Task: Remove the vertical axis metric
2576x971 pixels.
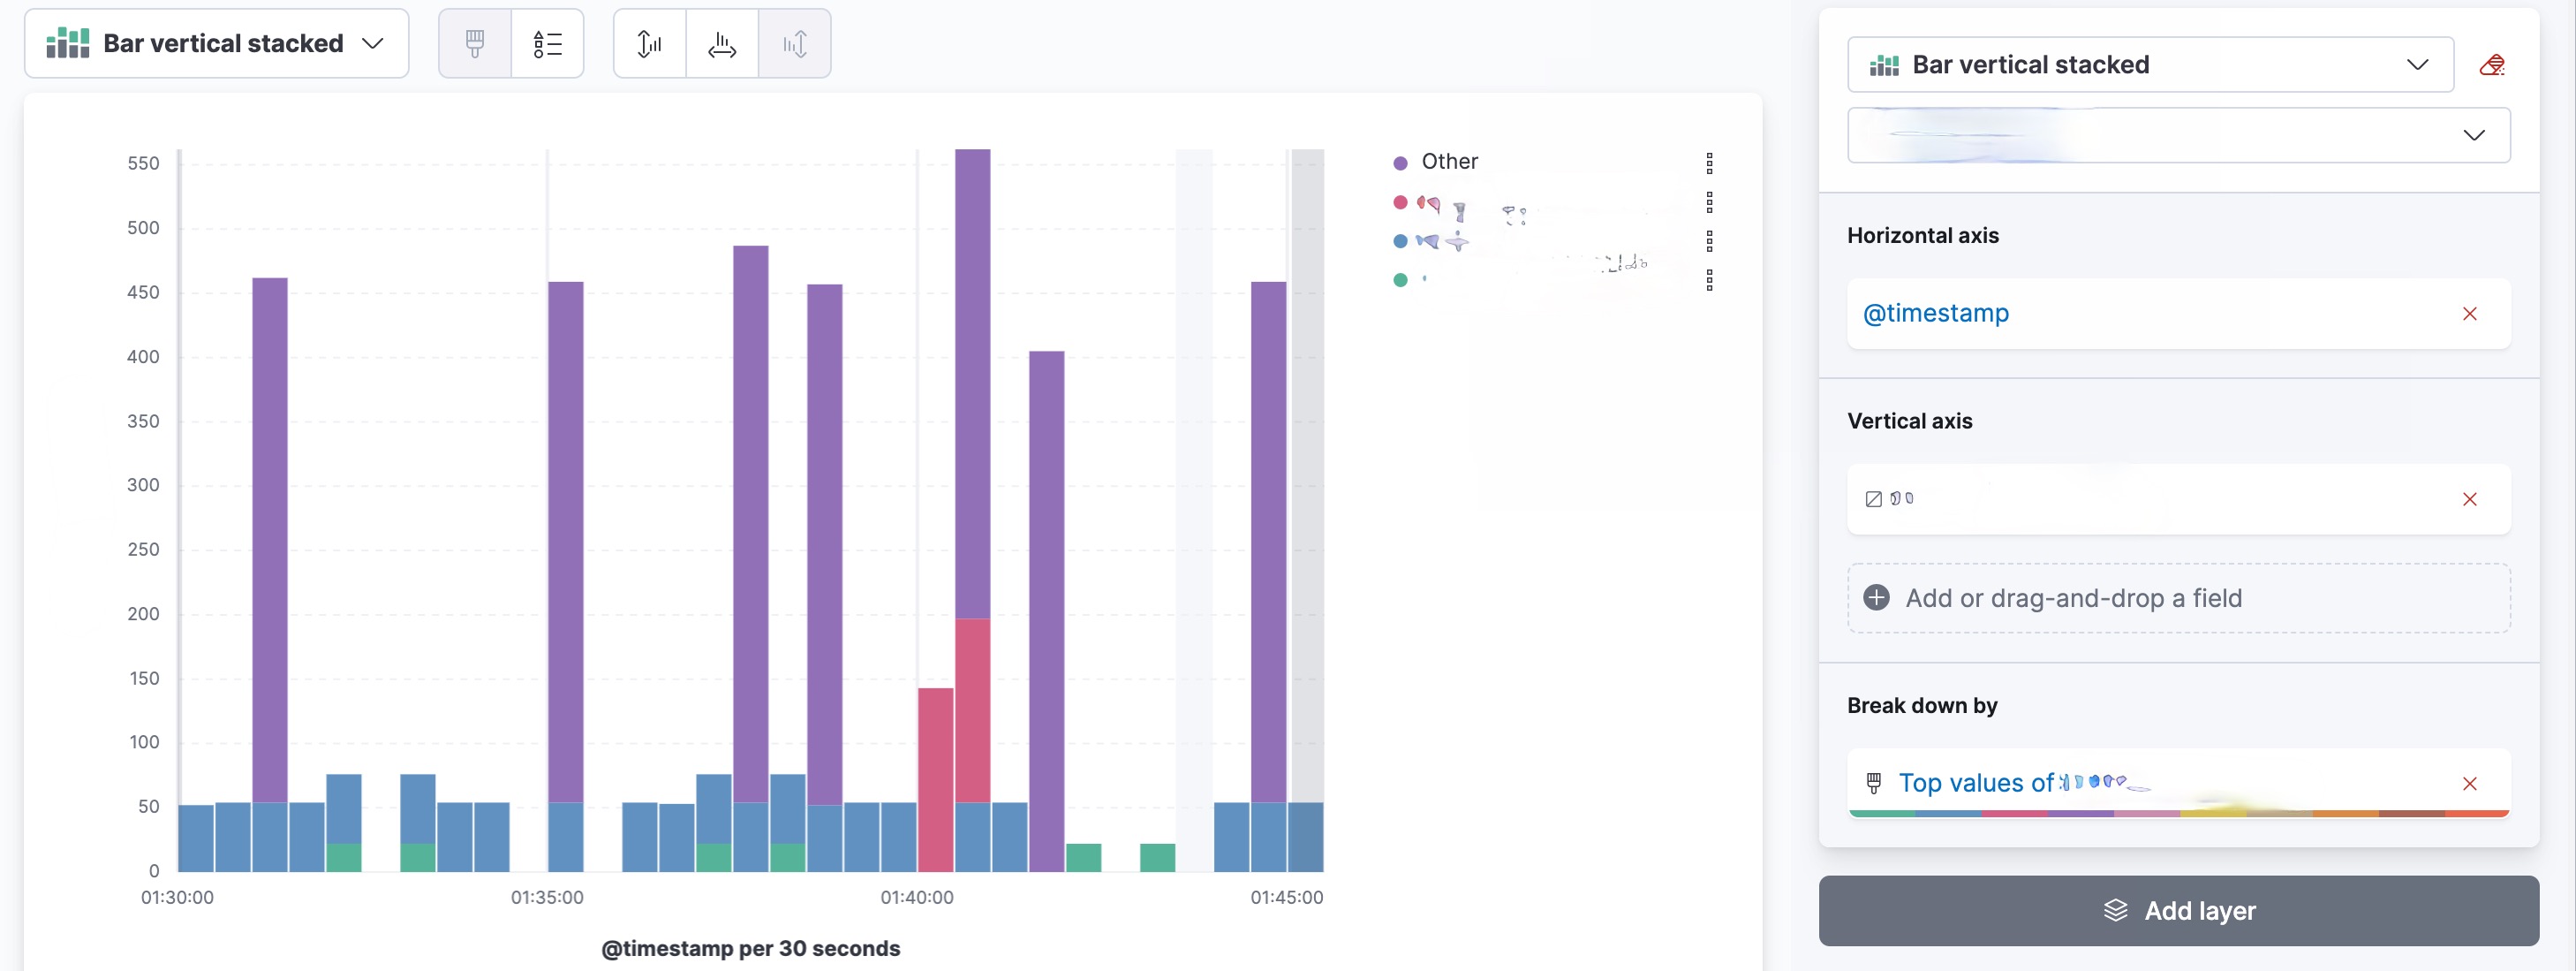Action: coord(2469,499)
